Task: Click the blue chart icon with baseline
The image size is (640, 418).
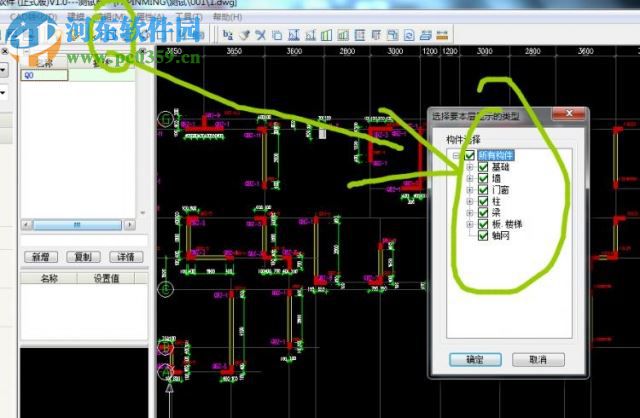Action: [x=293, y=35]
